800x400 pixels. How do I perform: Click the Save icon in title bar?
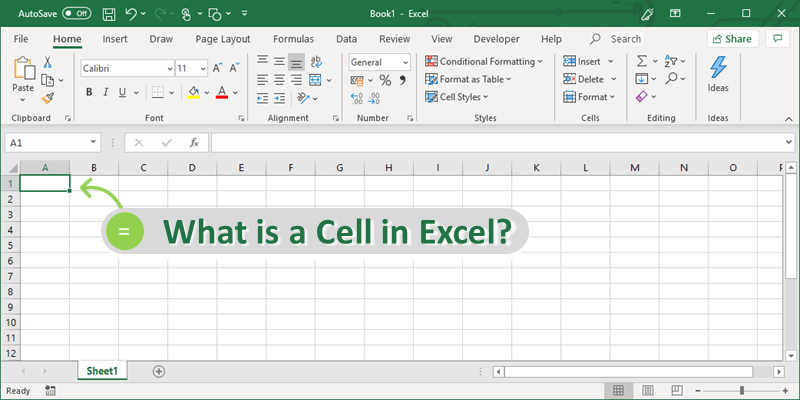(109, 14)
